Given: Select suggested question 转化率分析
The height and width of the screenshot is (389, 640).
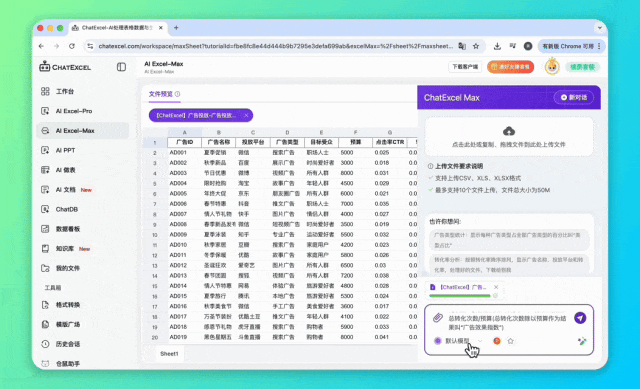Looking at the screenshot, I should click(509, 265).
